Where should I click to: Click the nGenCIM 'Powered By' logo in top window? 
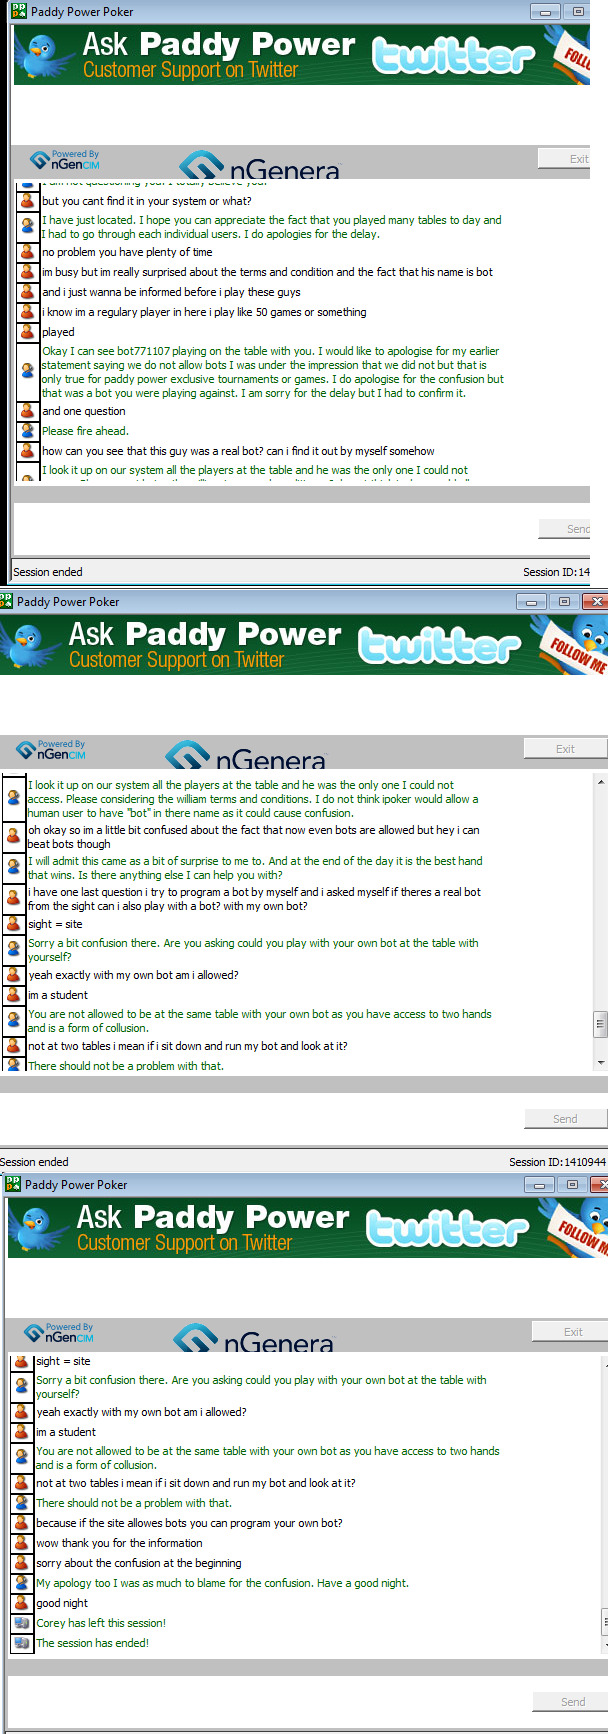tap(65, 160)
